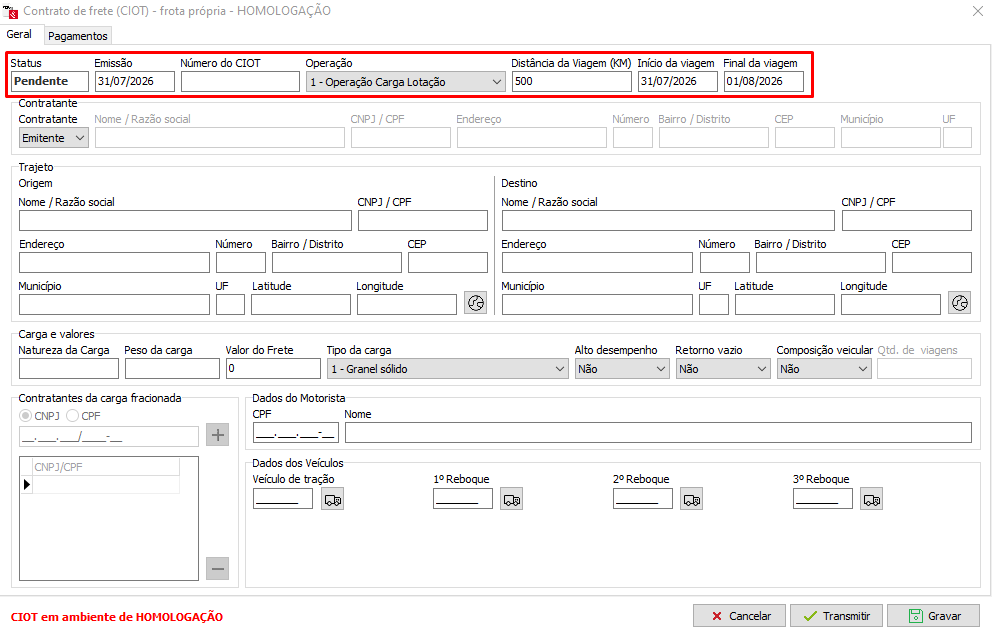The image size is (992, 634).
Task: Click the Origem Município field
Action: tap(115, 304)
